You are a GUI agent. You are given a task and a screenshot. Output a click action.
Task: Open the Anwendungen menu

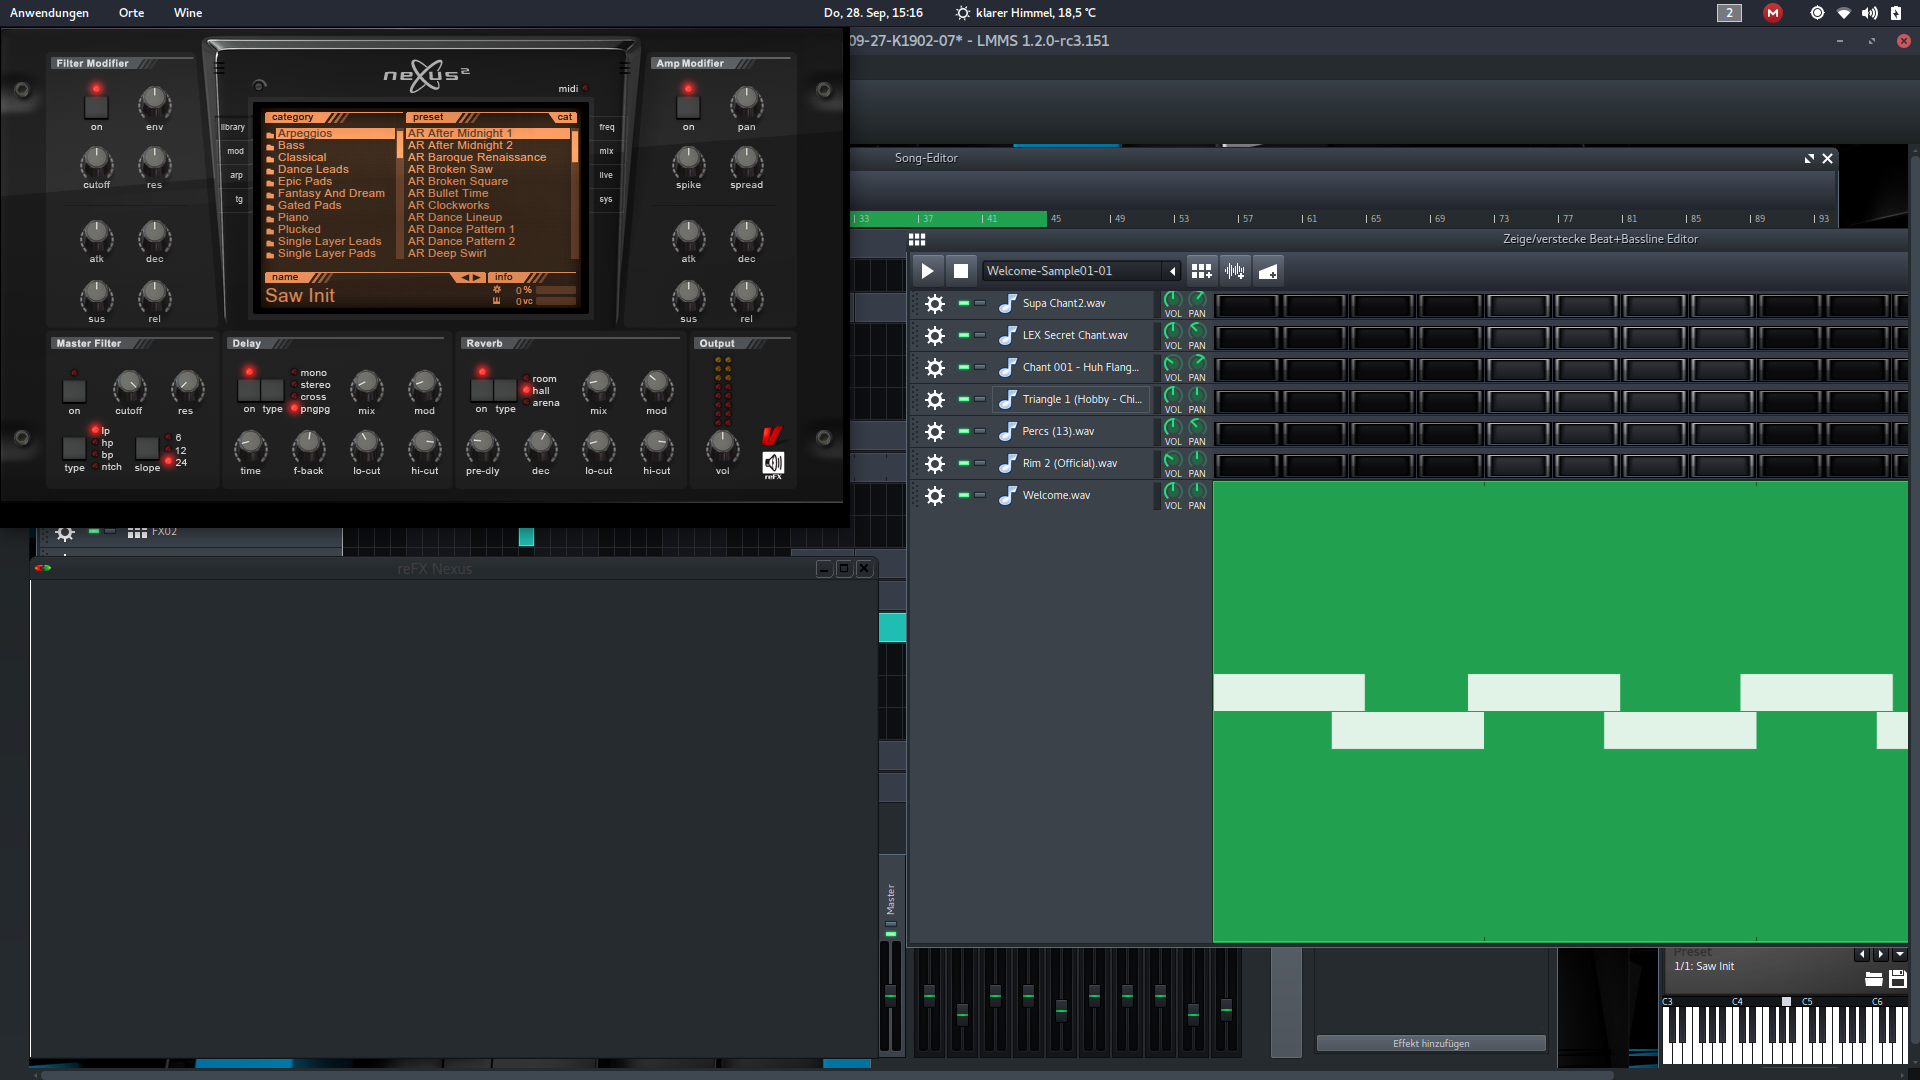(x=49, y=13)
